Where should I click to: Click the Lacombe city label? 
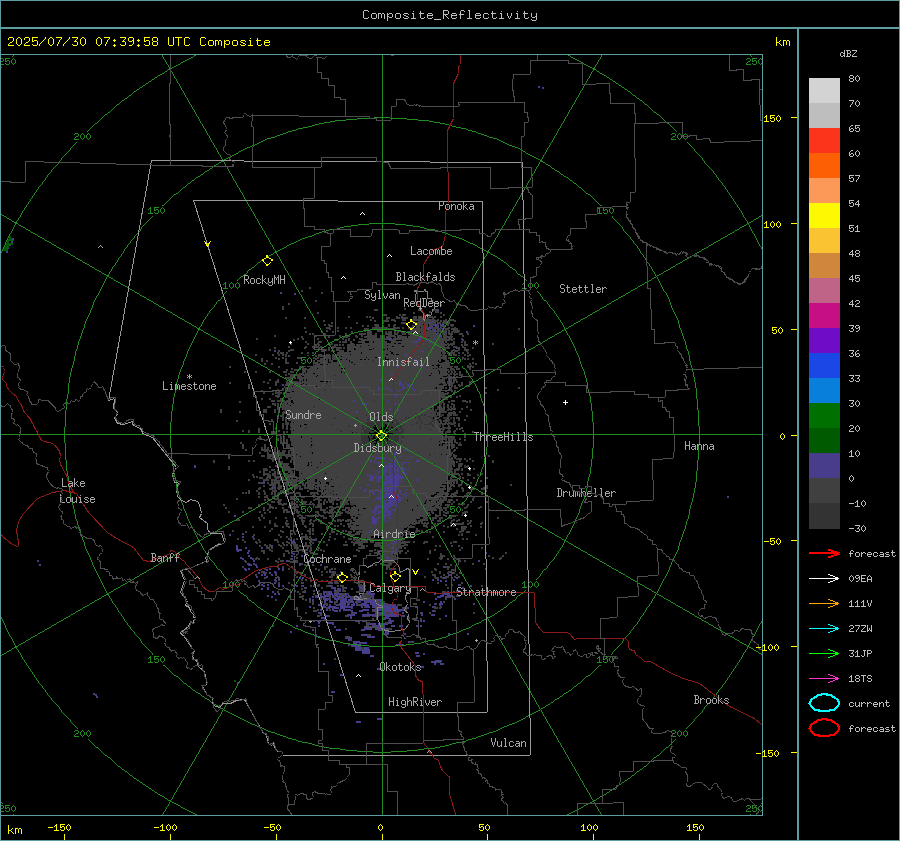click(431, 251)
